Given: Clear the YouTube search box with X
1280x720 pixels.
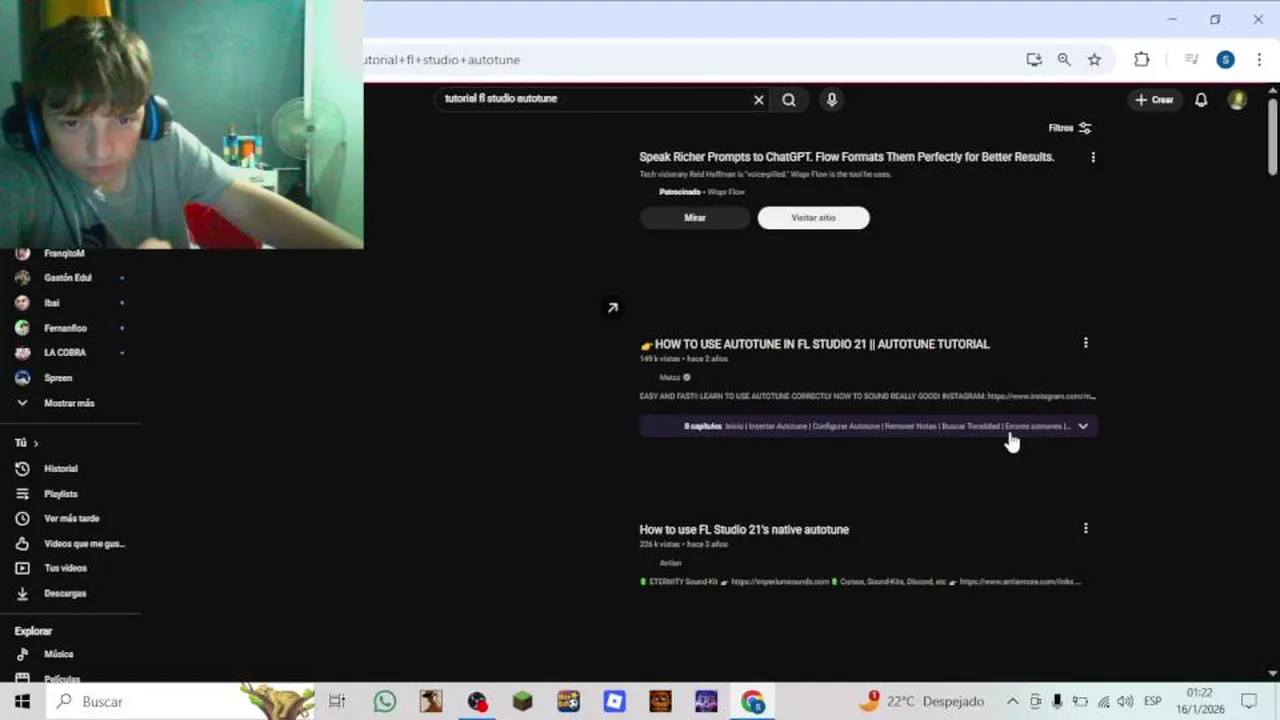Looking at the screenshot, I should point(758,99).
